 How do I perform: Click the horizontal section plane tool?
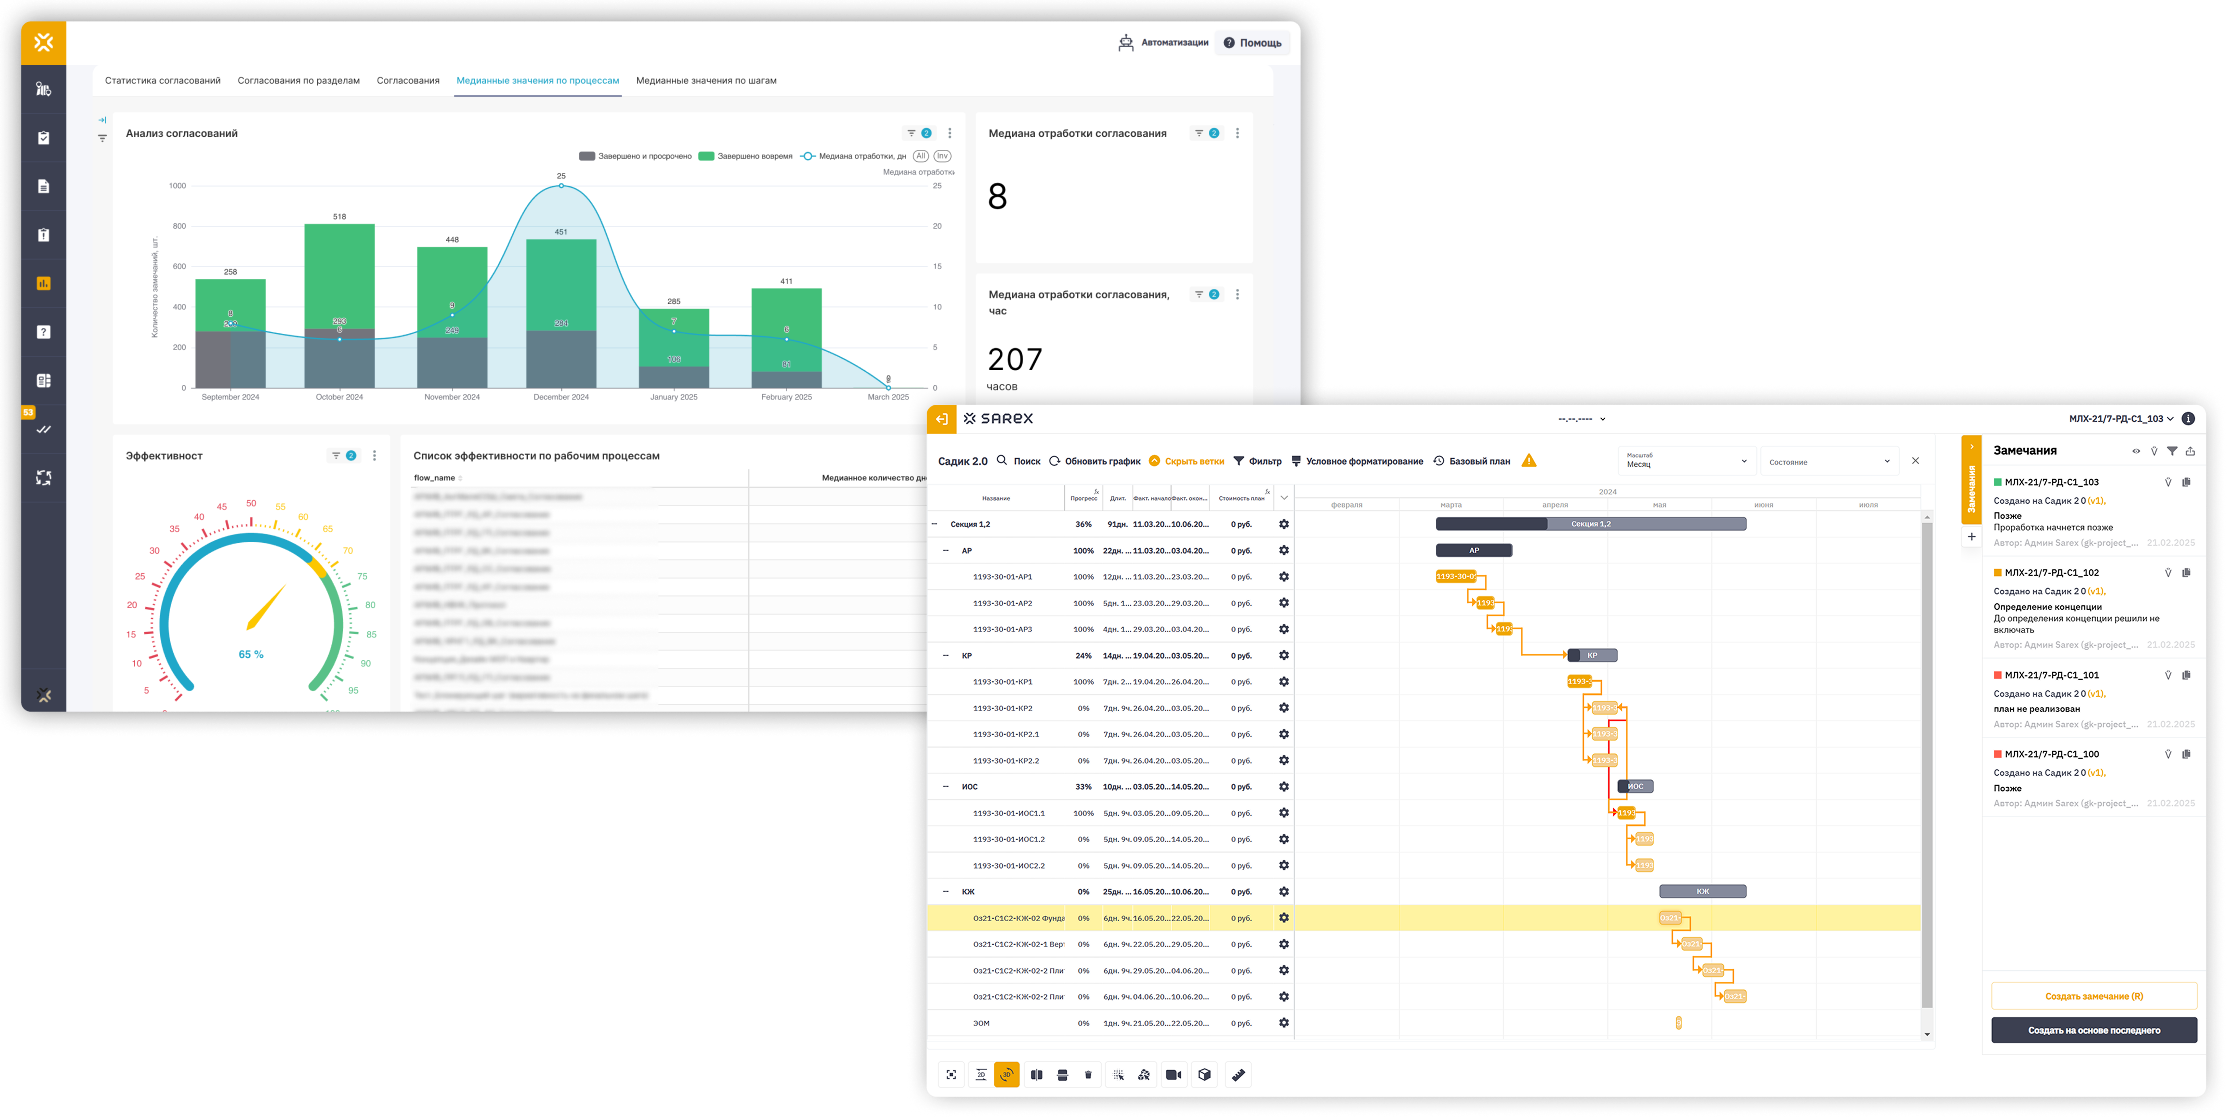[1062, 1075]
